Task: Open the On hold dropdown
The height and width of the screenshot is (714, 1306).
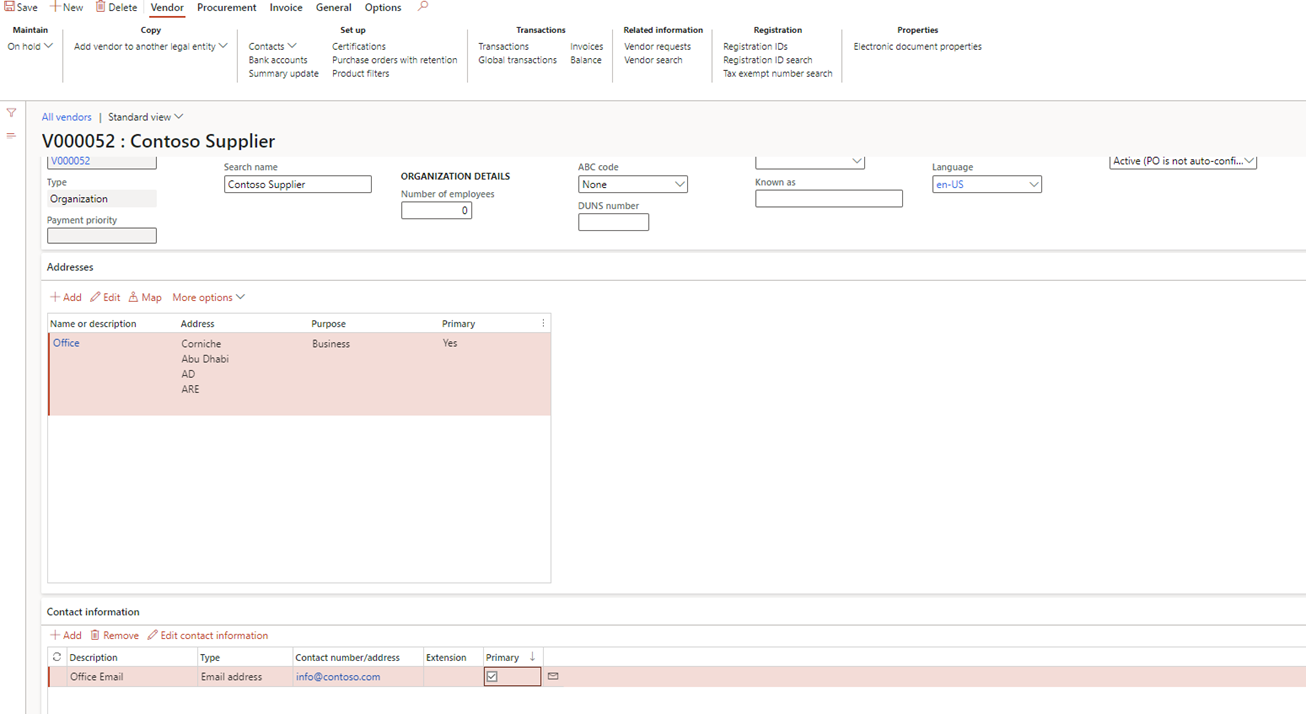Action: [x=30, y=46]
